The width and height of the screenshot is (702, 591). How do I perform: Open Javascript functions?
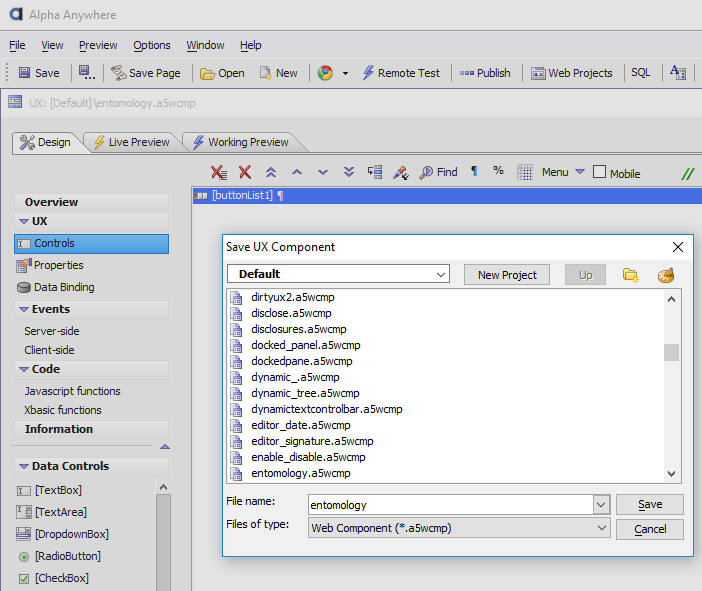pyautogui.click(x=73, y=391)
